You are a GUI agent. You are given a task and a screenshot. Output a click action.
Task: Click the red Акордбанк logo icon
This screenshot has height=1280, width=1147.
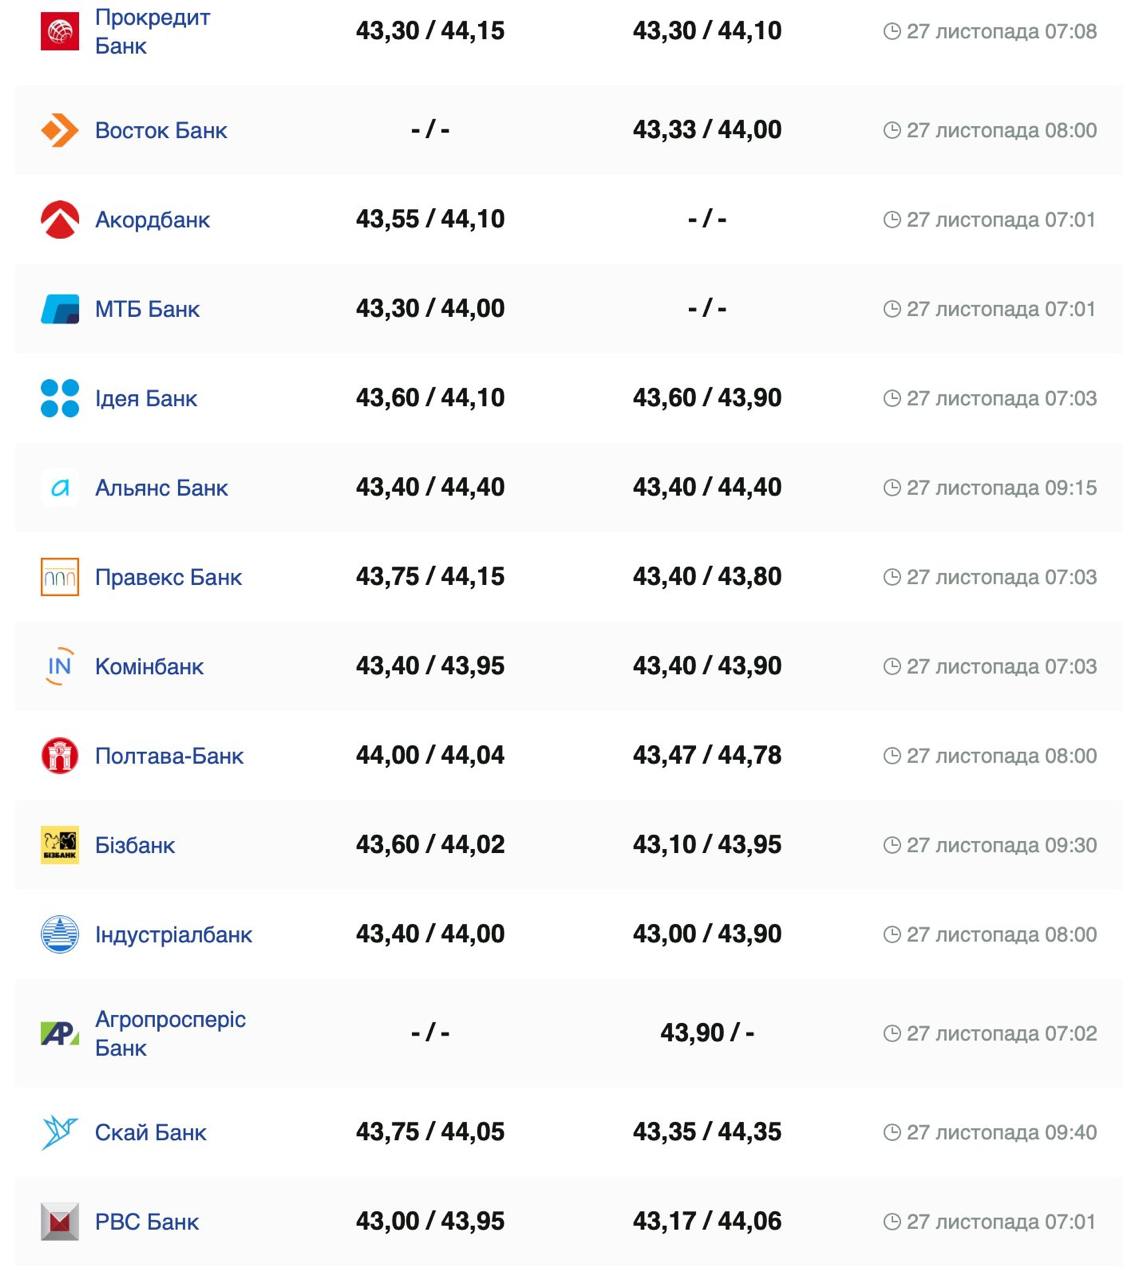tap(60, 220)
